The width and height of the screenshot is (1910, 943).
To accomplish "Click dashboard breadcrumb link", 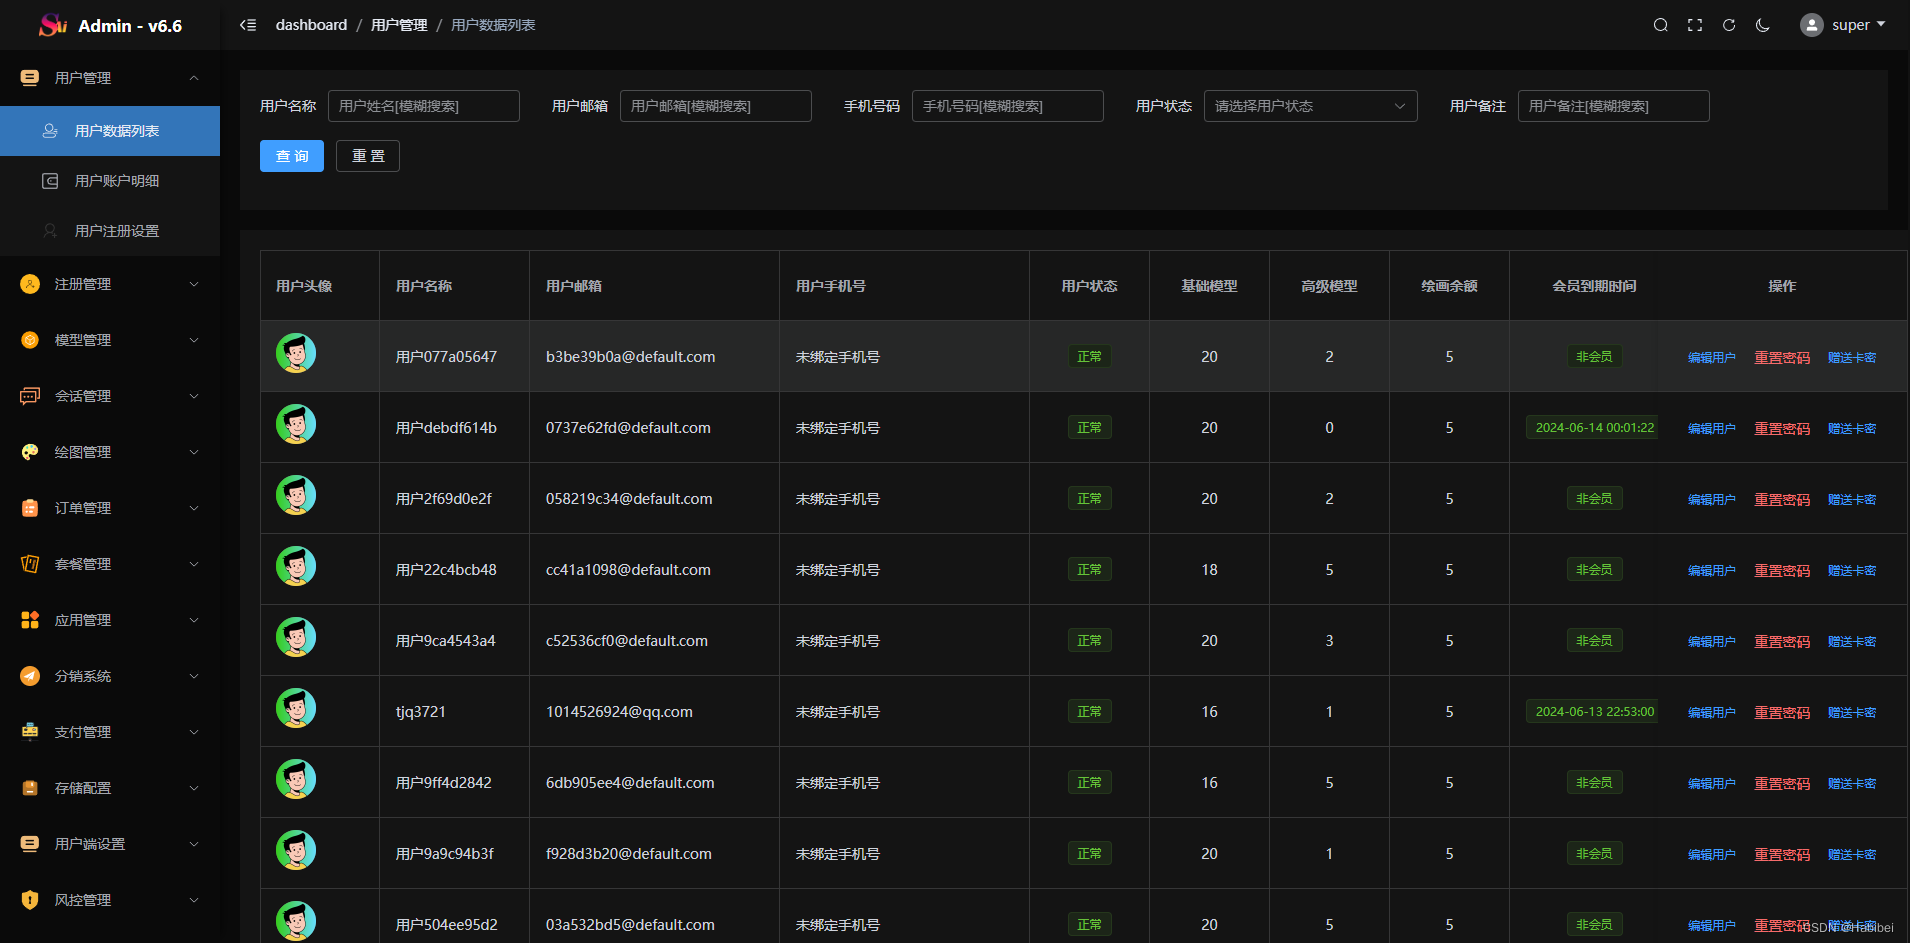I will [312, 25].
